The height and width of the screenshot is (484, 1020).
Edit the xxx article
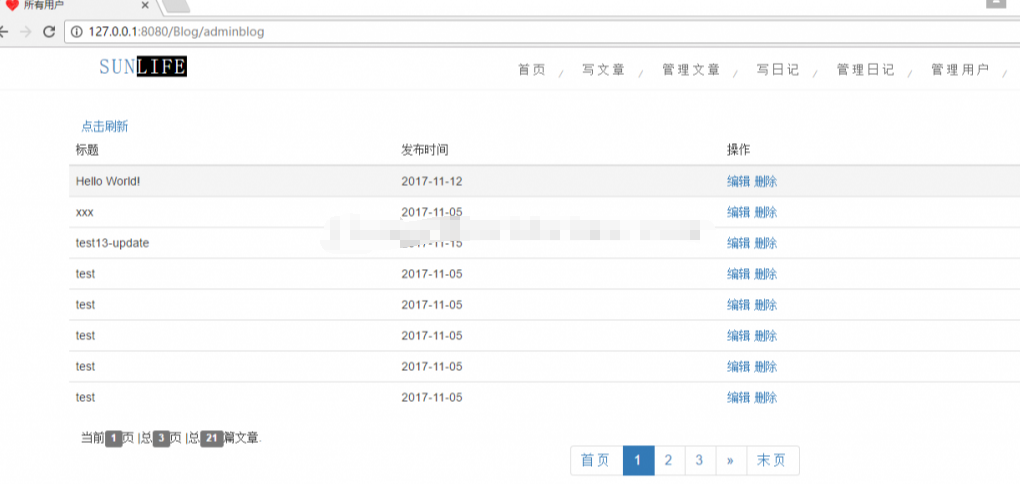click(x=738, y=212)
